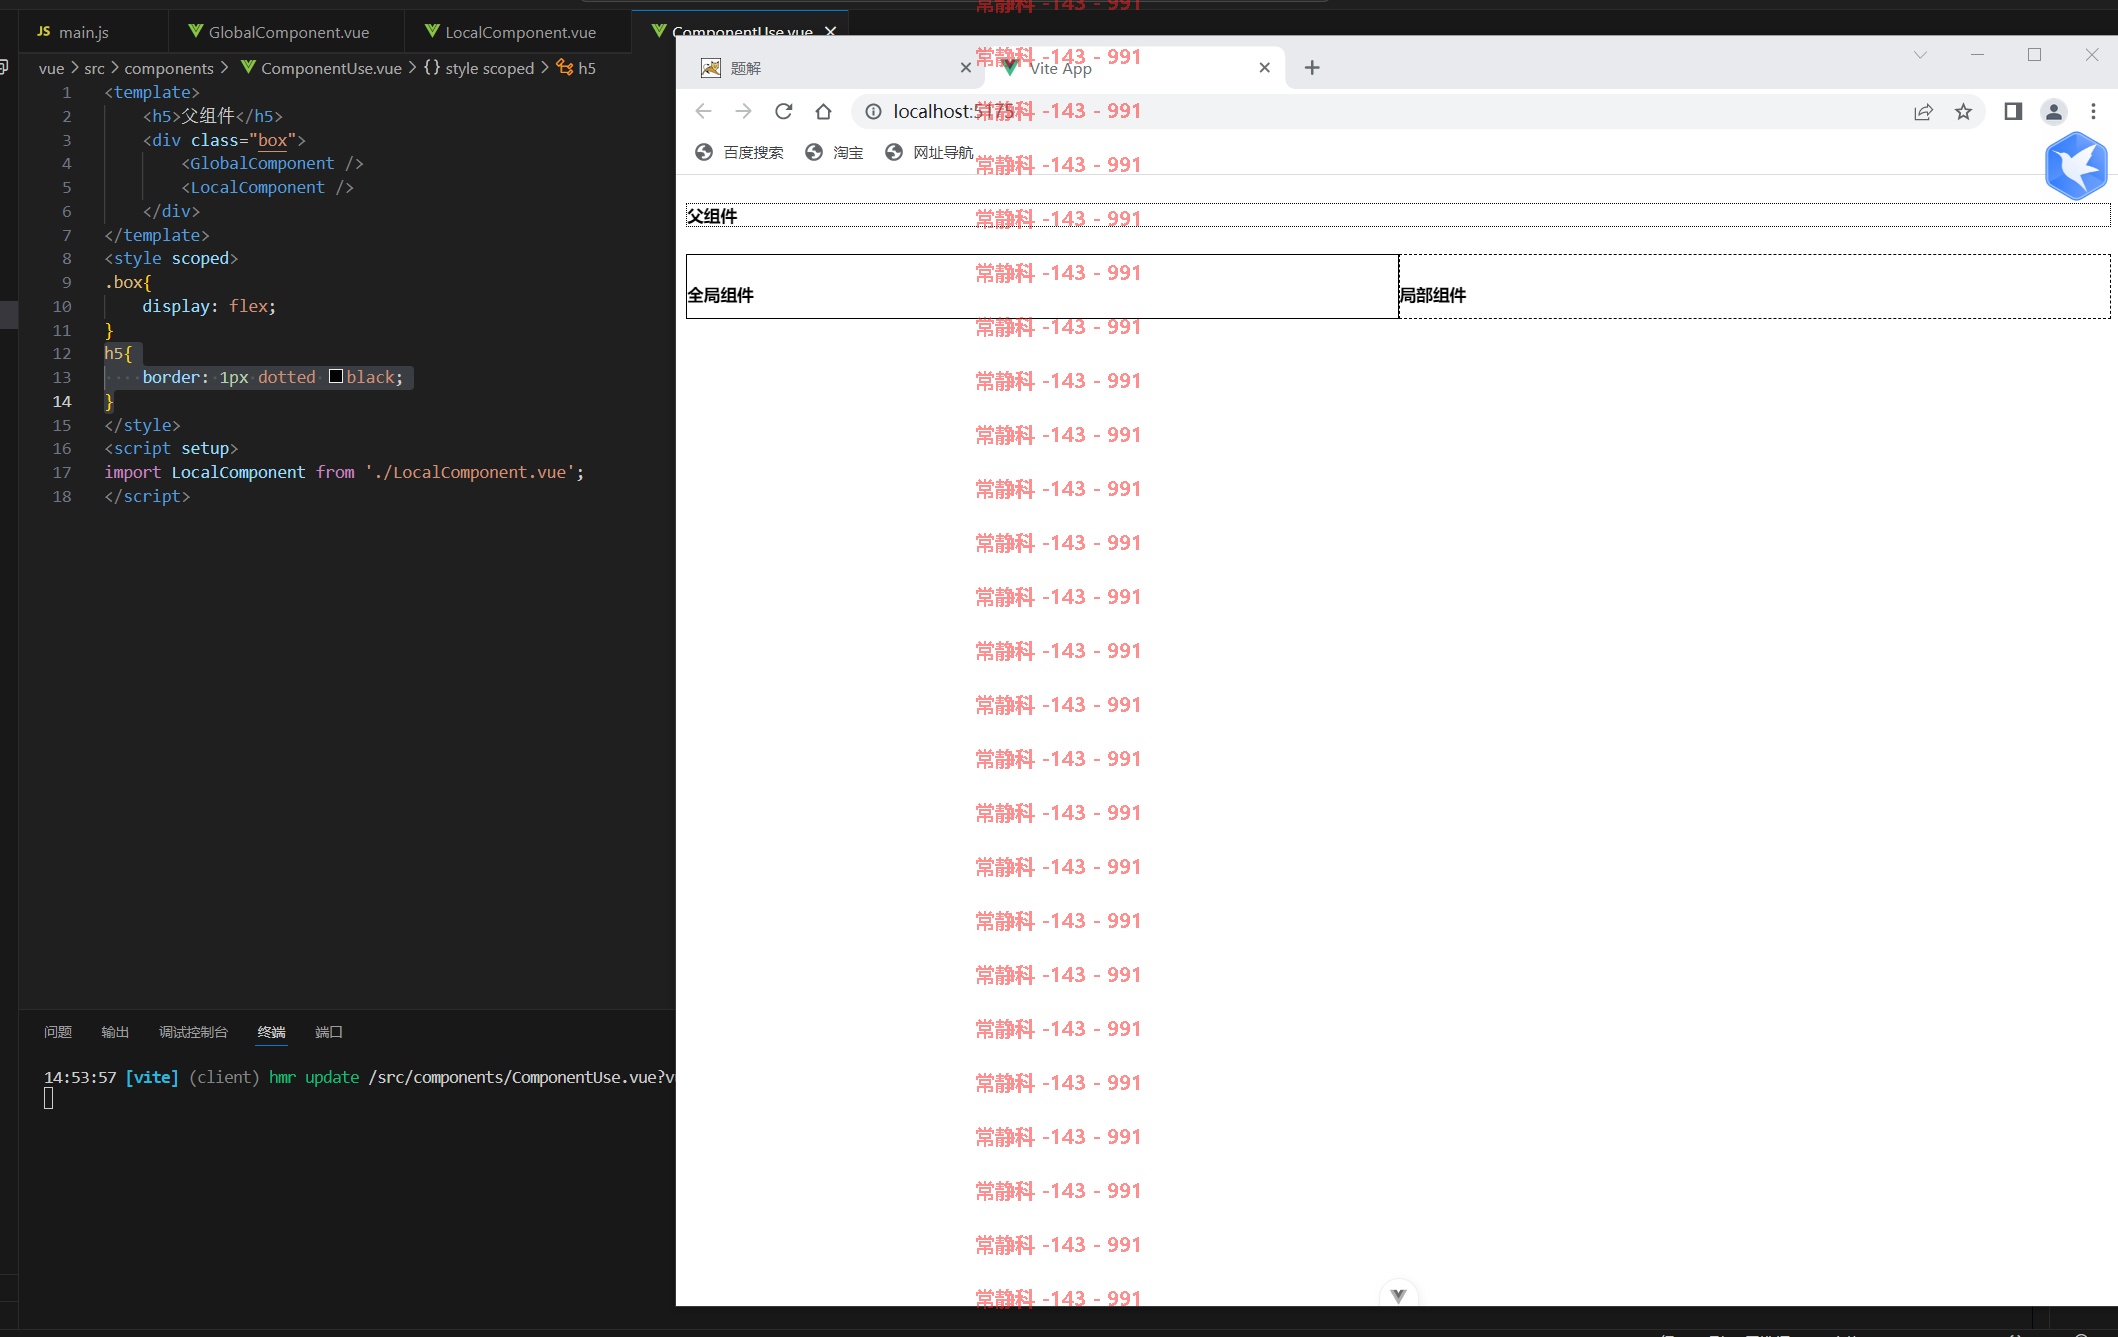The height and width of the screenshot is (1337, 2118).
Task: Click the vite hmr update terminal line
Action: 359,1077
